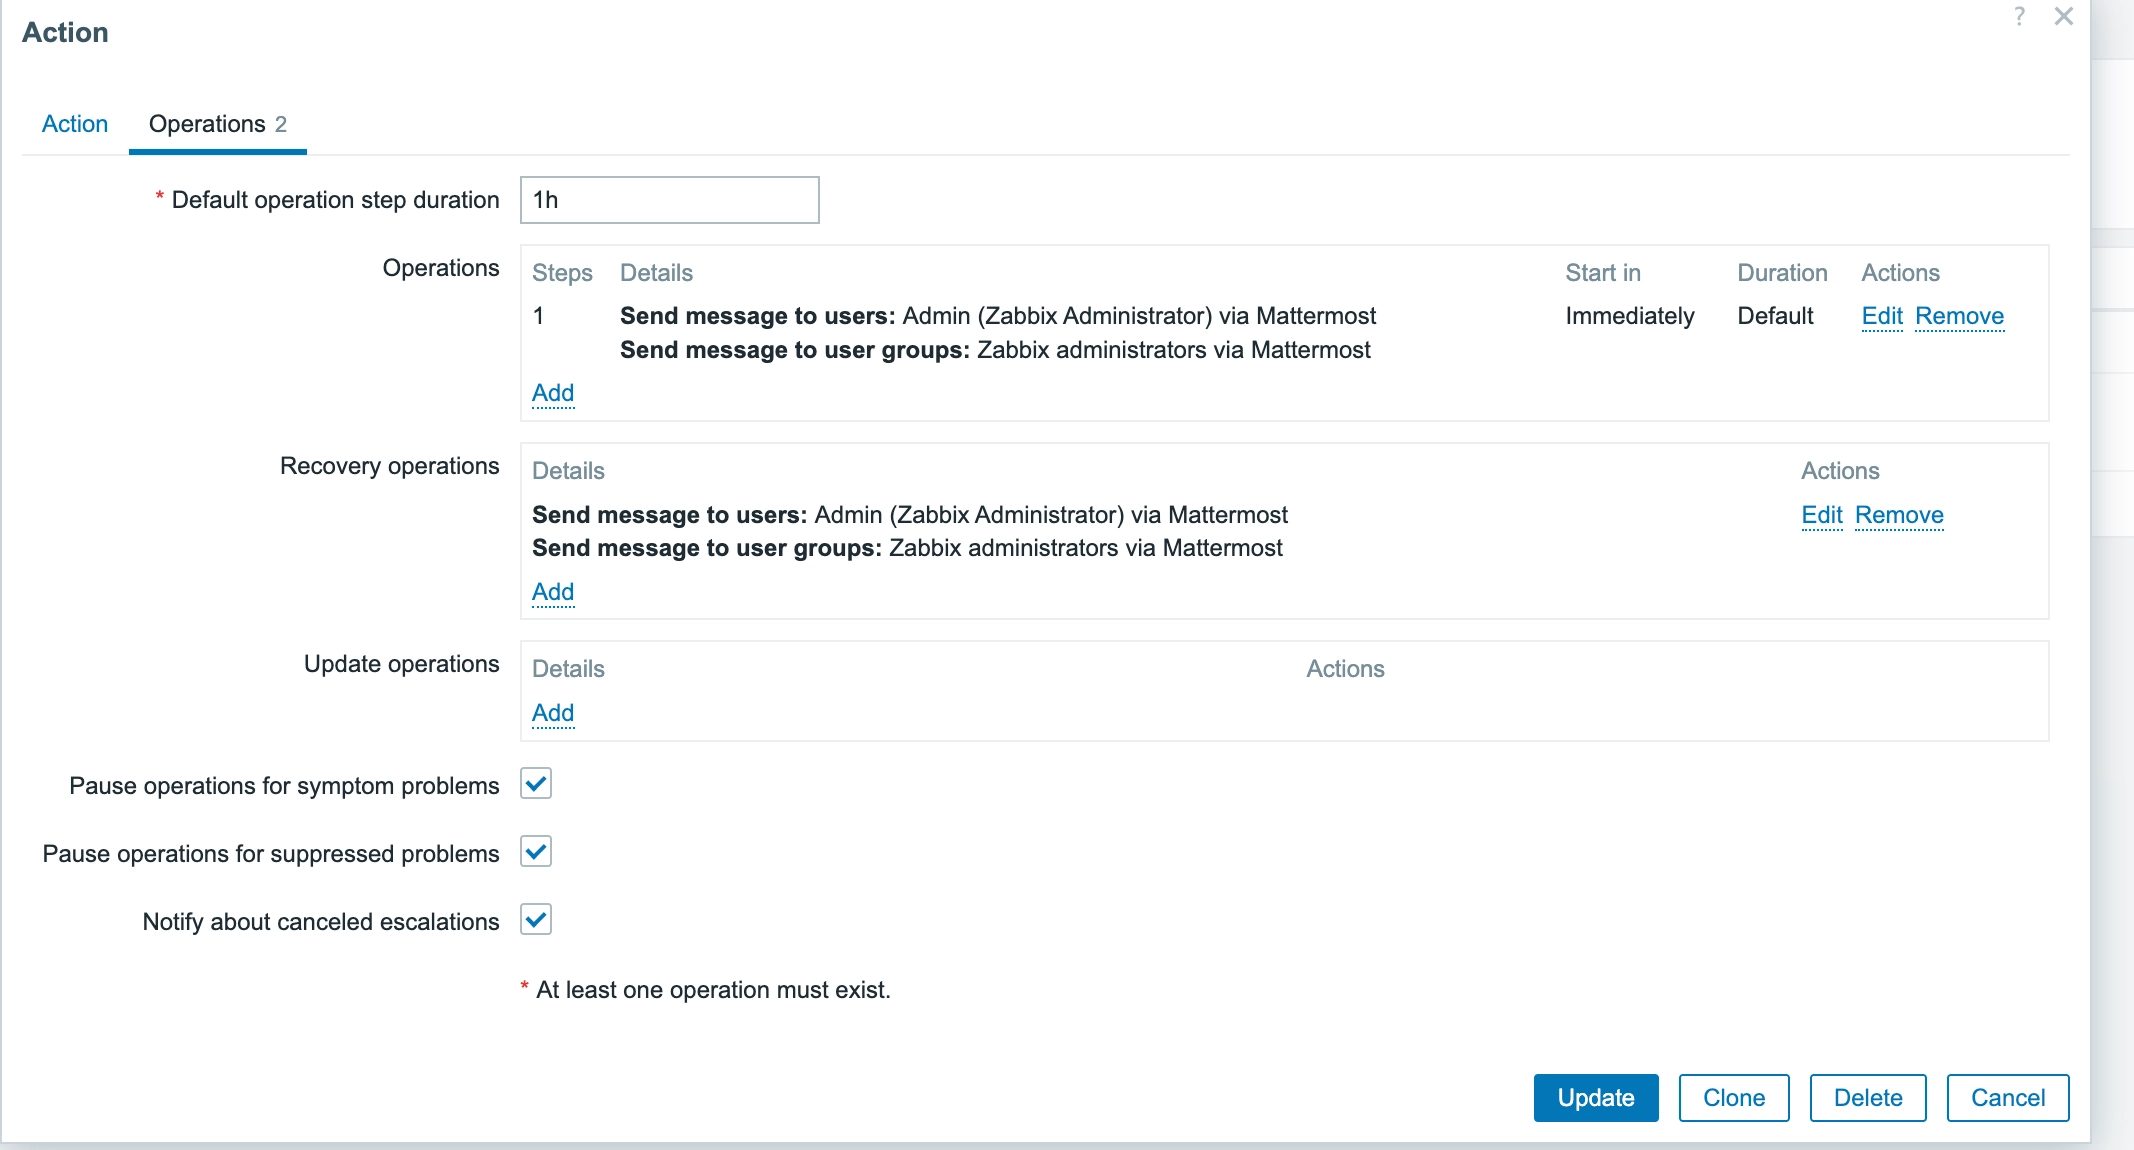Image resolution: width=2134 pixels, height=1150 pixels.
Task: Remove the recovery operation
Action: point(1899,515)
